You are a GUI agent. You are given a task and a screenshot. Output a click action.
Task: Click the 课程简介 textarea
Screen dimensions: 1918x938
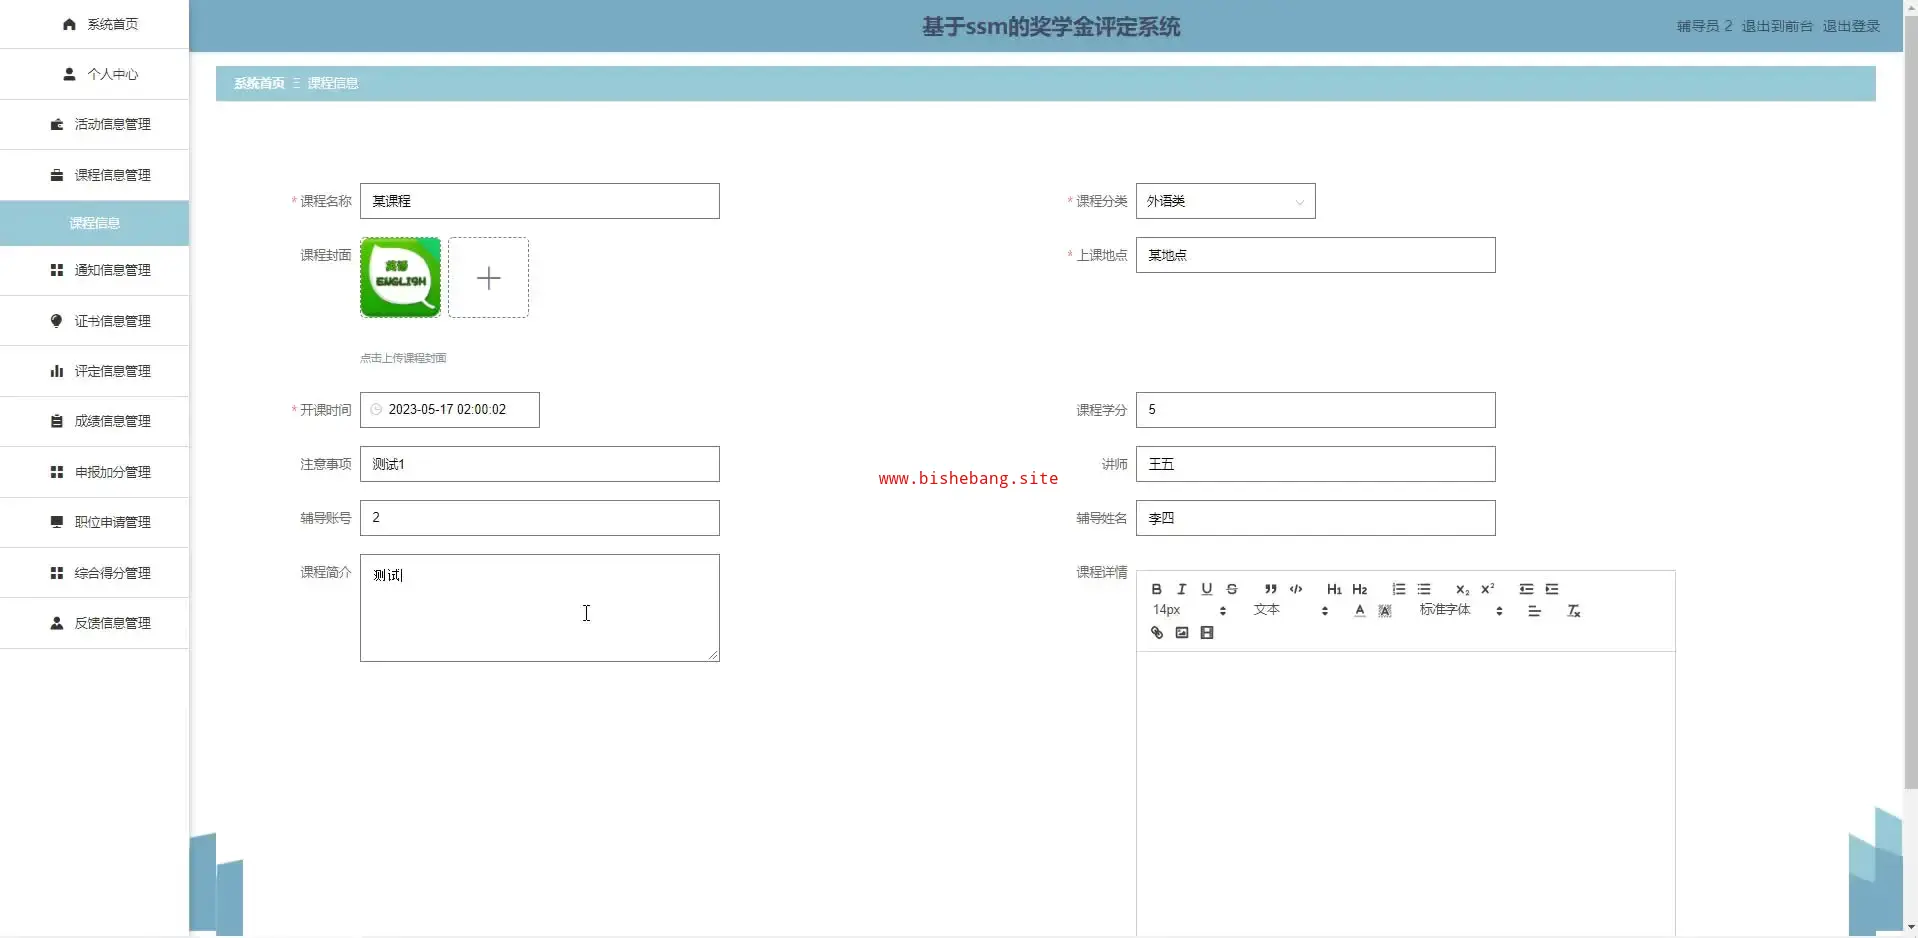pos(539,608)
